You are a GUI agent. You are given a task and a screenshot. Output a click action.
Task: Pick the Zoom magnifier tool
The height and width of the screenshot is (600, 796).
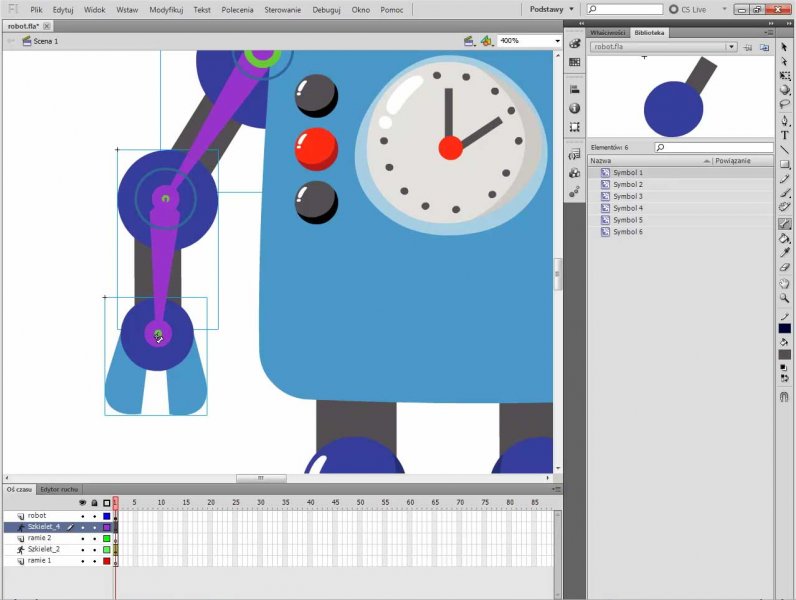tap(785, 297)
